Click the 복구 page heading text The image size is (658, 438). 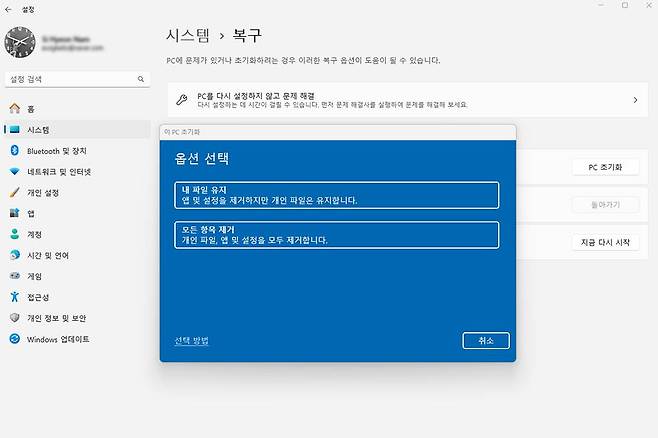tap(248, 35)
